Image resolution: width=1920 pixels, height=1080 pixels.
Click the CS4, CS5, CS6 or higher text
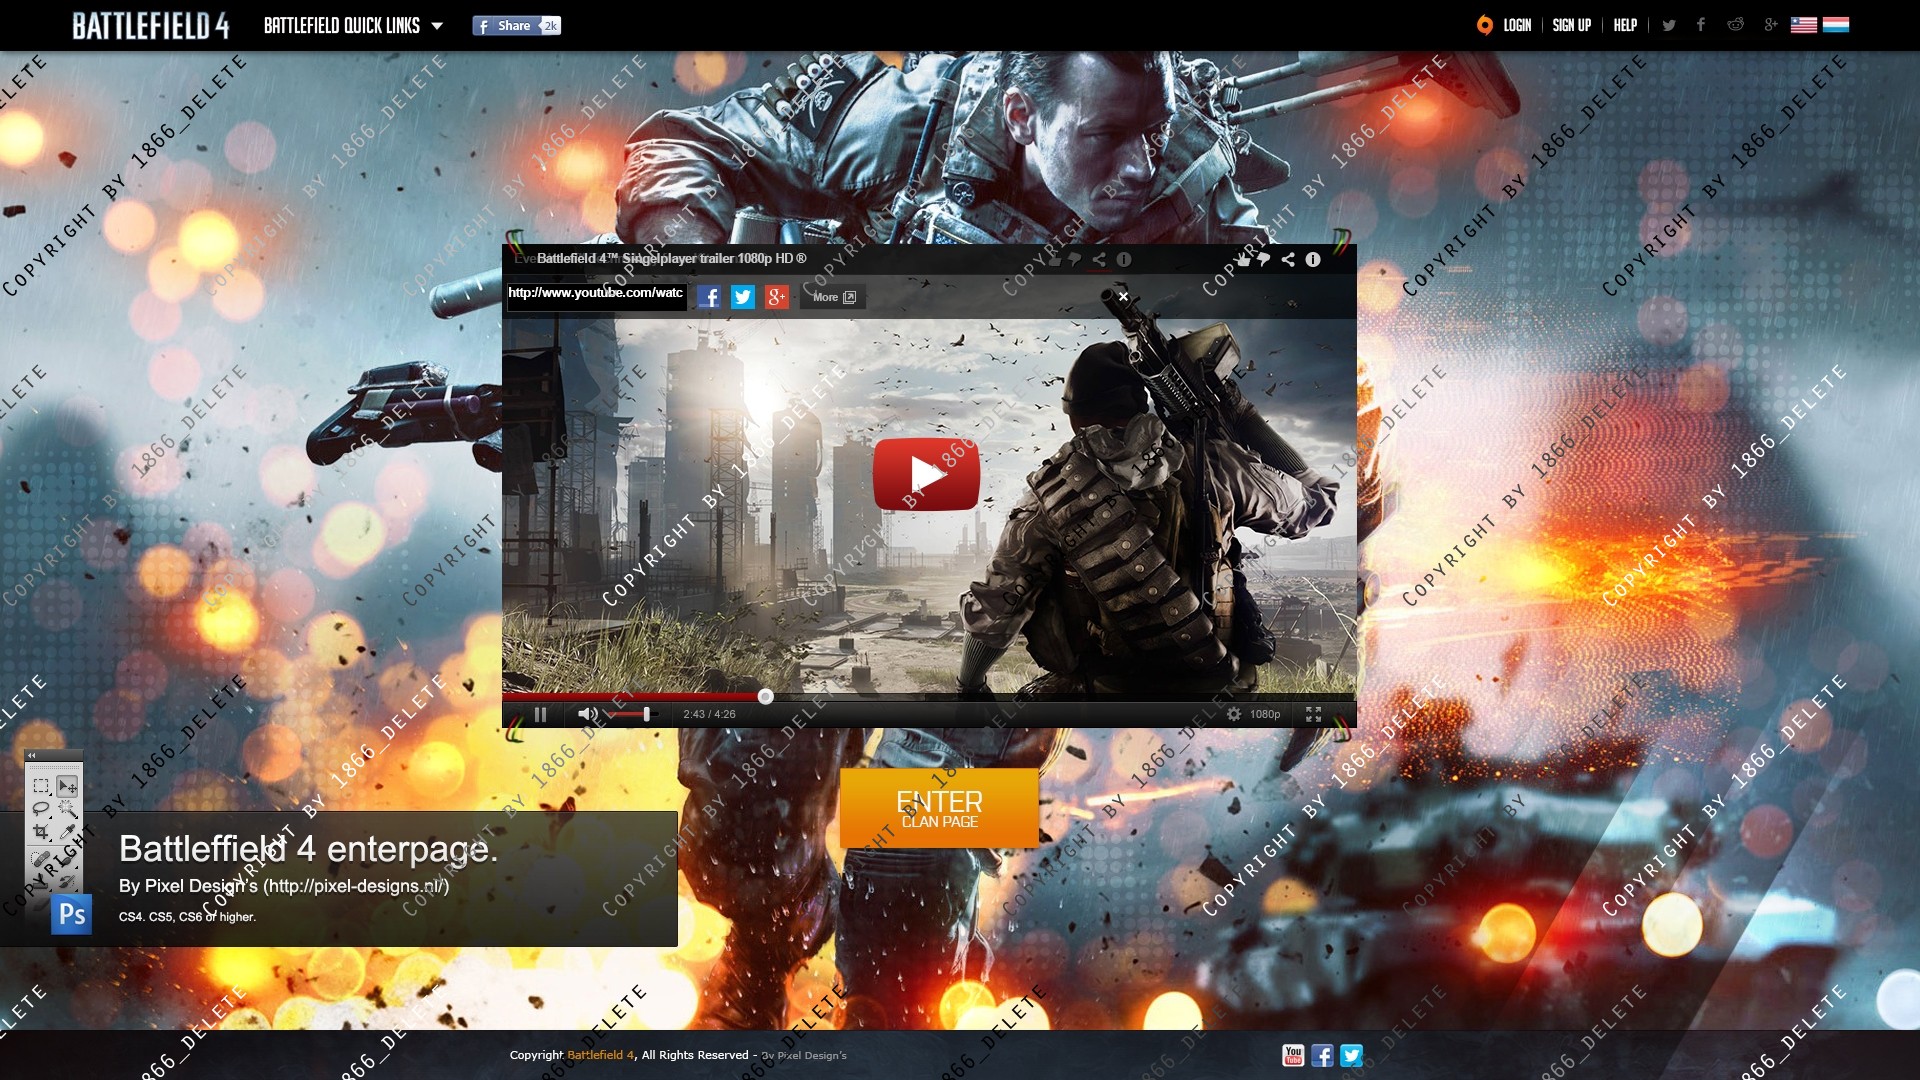click(187, 917)
